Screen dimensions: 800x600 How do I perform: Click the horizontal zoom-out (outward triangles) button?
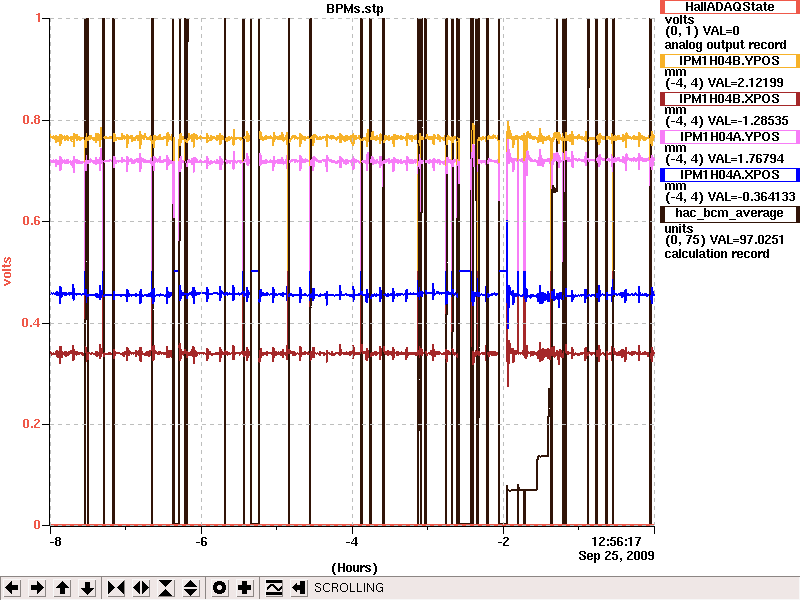point(141,588)
